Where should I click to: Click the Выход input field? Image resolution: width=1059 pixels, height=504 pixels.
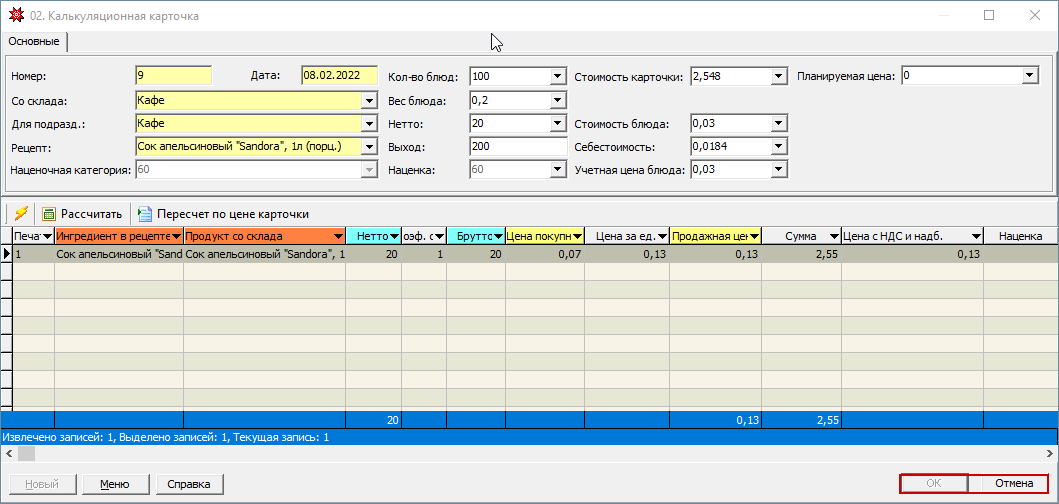click(517, 147)
